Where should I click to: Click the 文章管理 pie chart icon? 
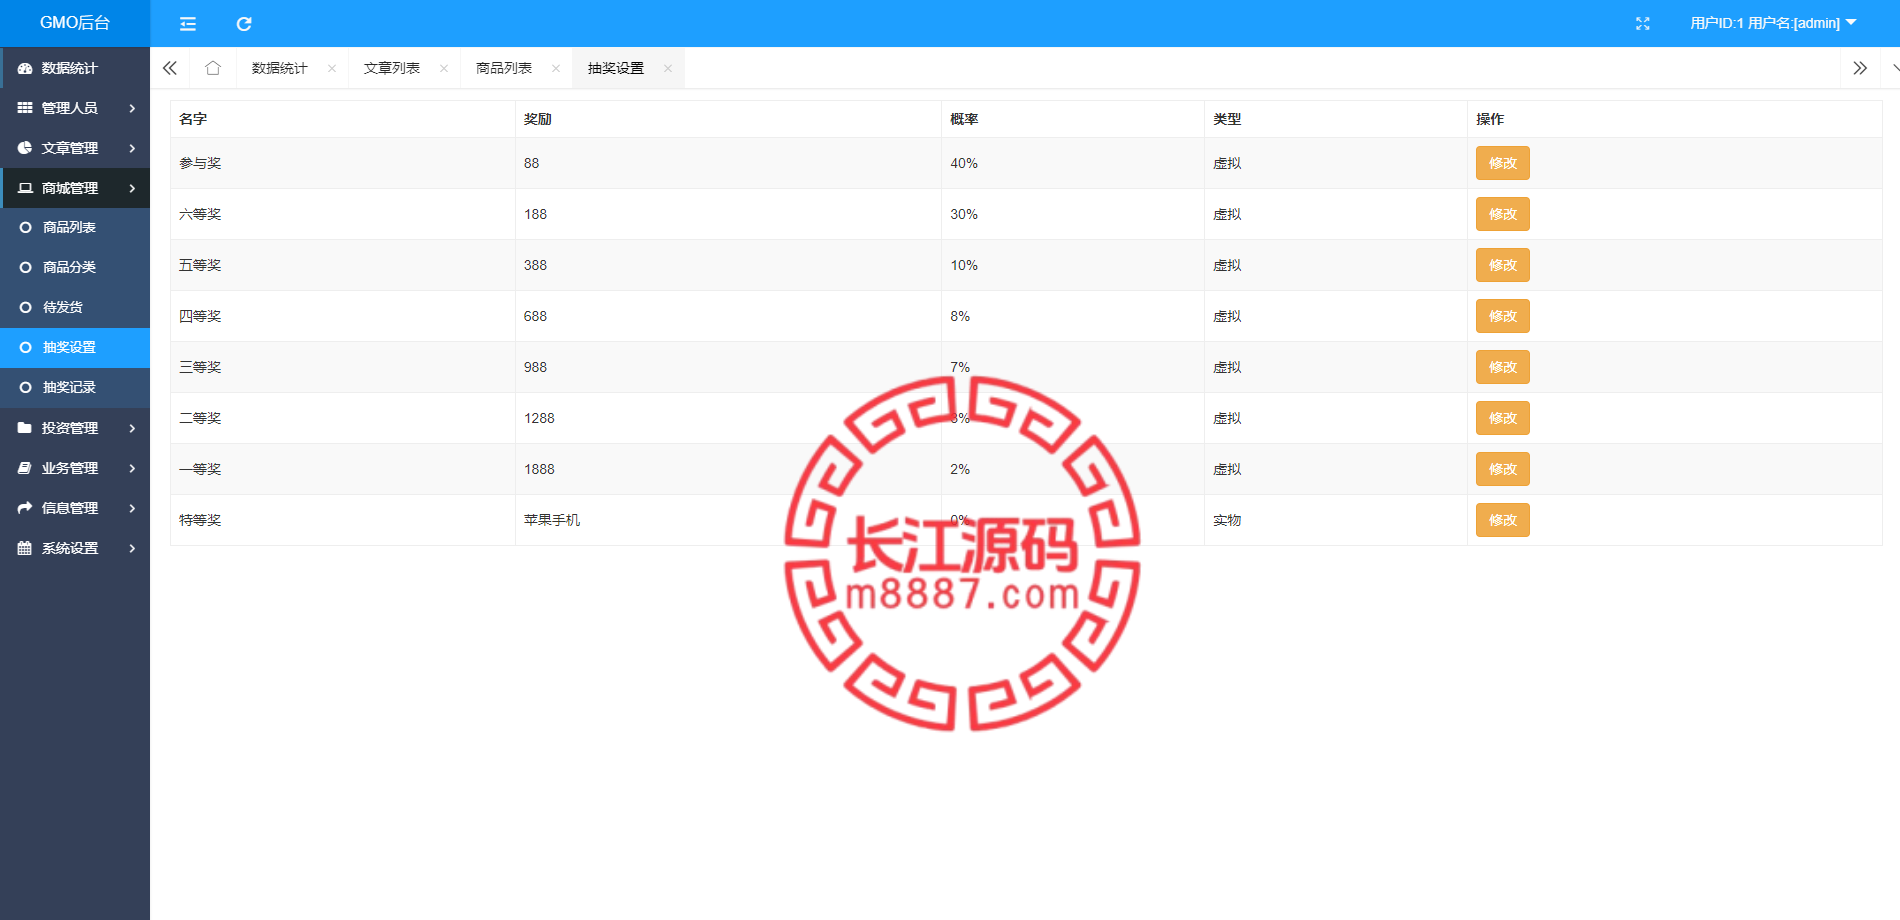click(x=25, y=148)
